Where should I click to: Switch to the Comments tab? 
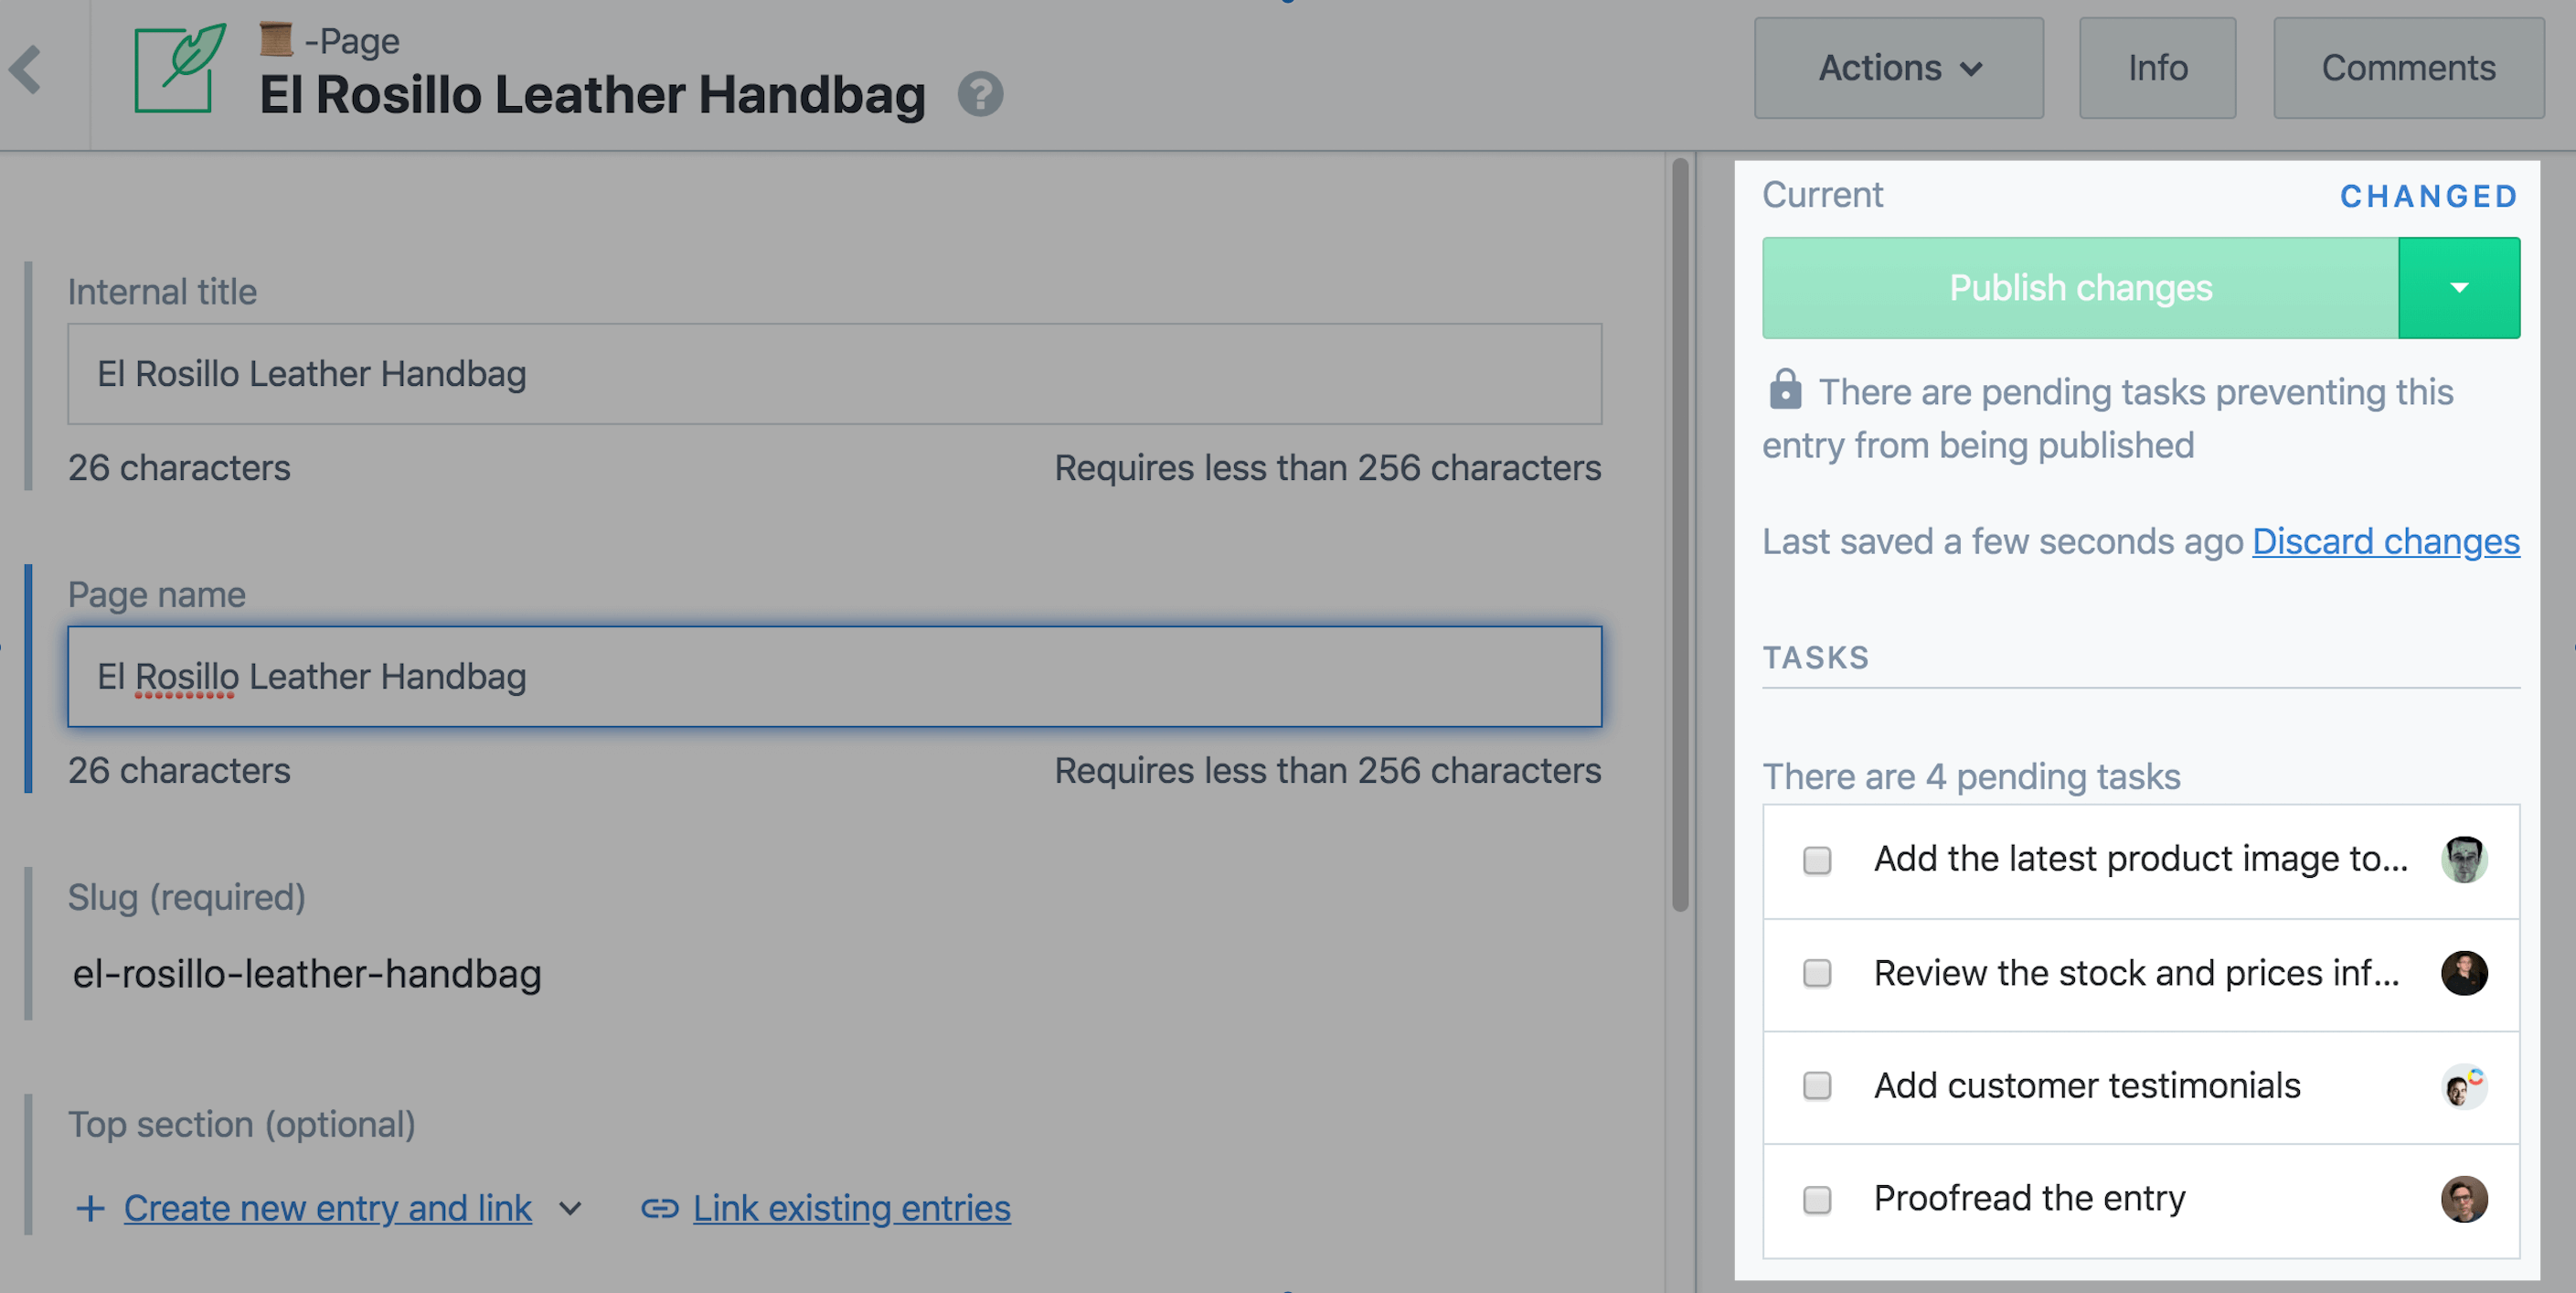(2408, 68)
